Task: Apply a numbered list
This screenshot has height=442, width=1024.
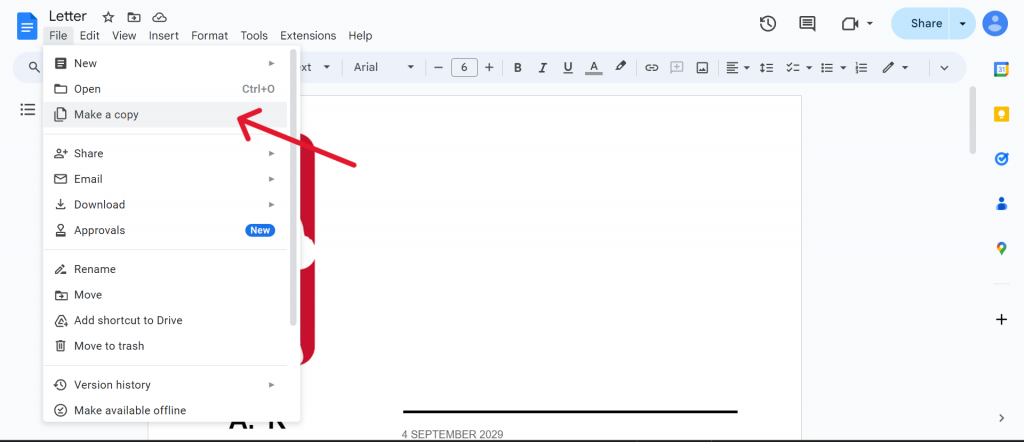Action: (x=861, y=67)
